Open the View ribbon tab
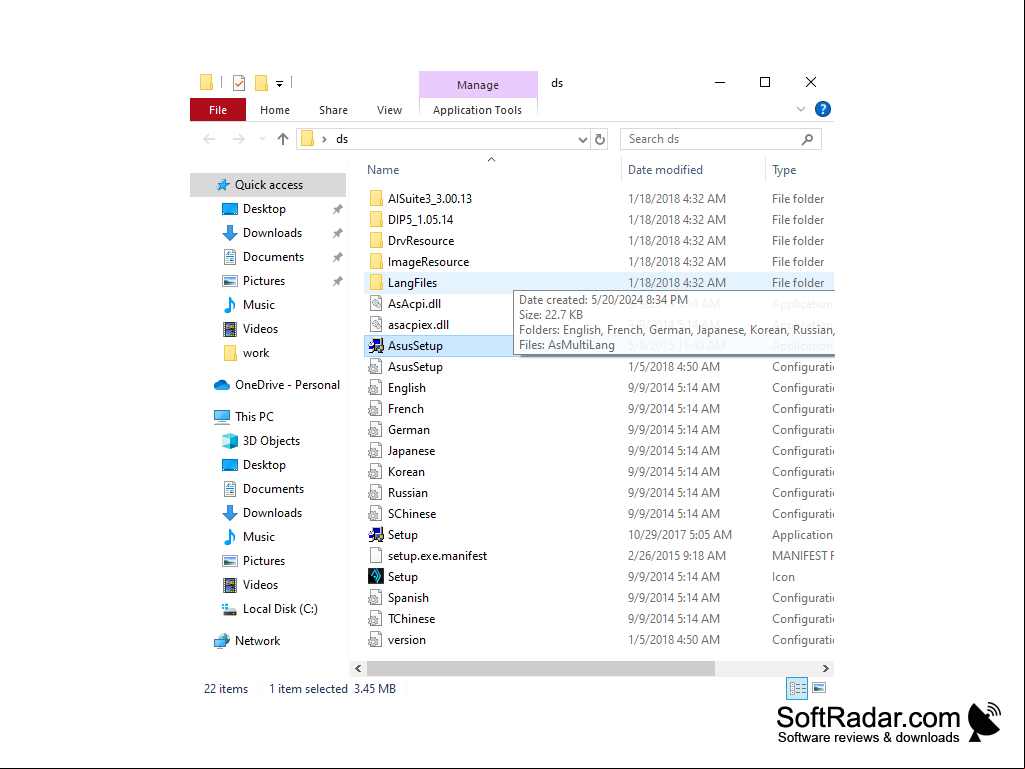Viewport: 1025px width, 769px height. tap(389, 110)
